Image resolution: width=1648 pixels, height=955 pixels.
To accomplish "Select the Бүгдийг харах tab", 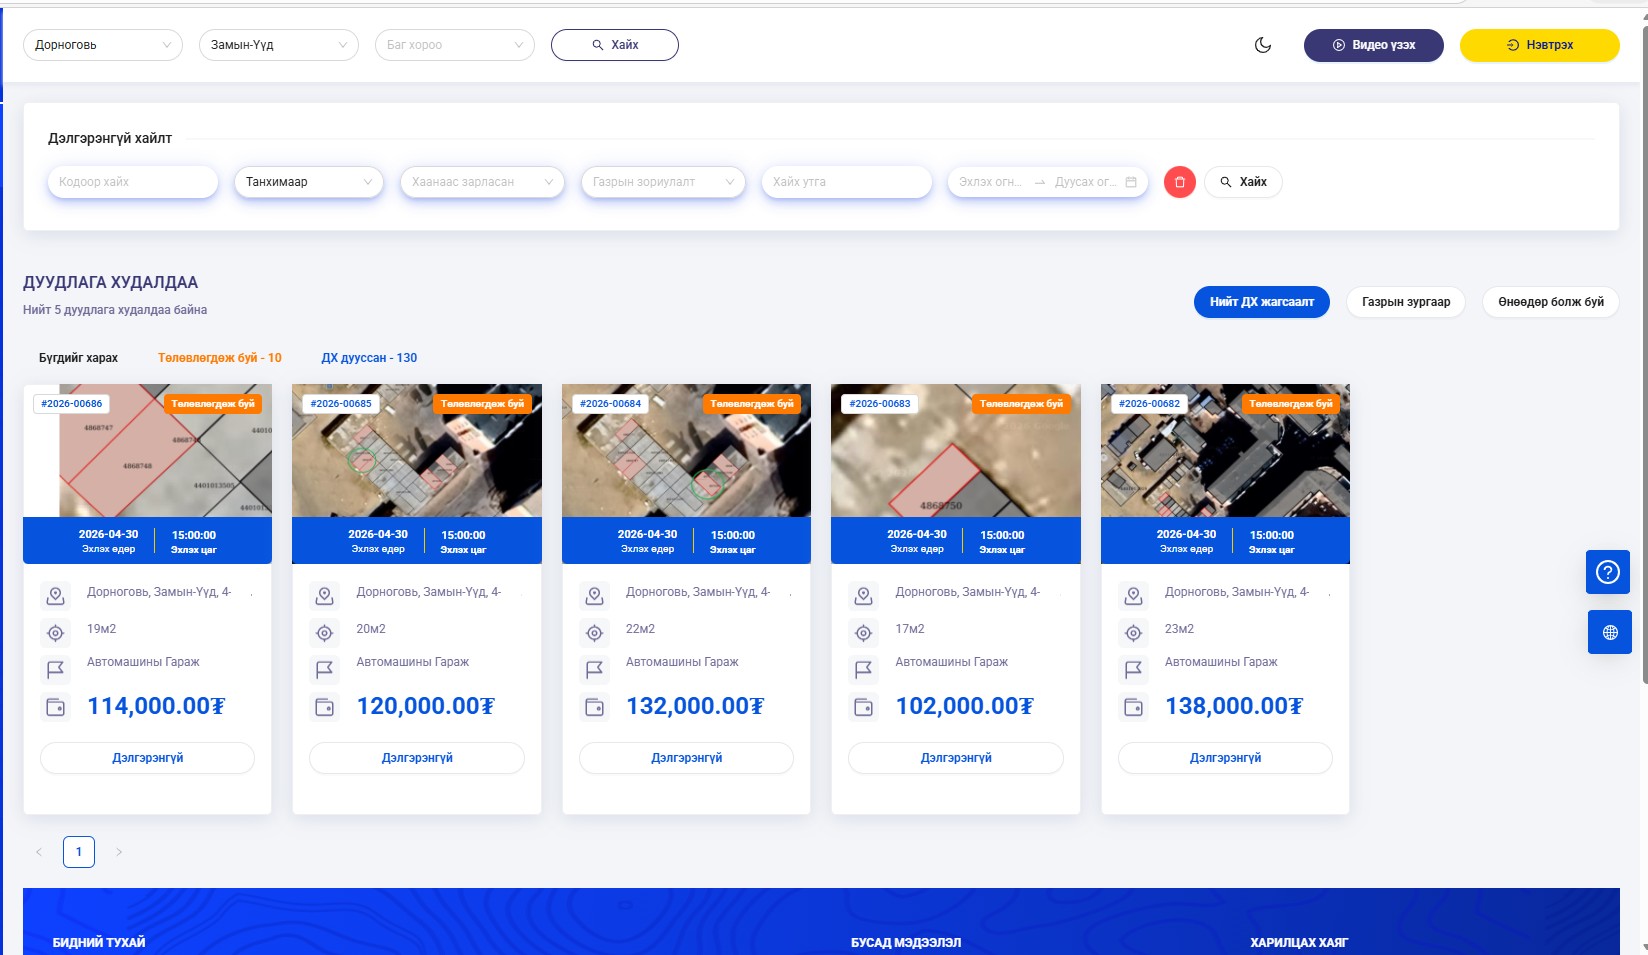I will pos(78,358).
